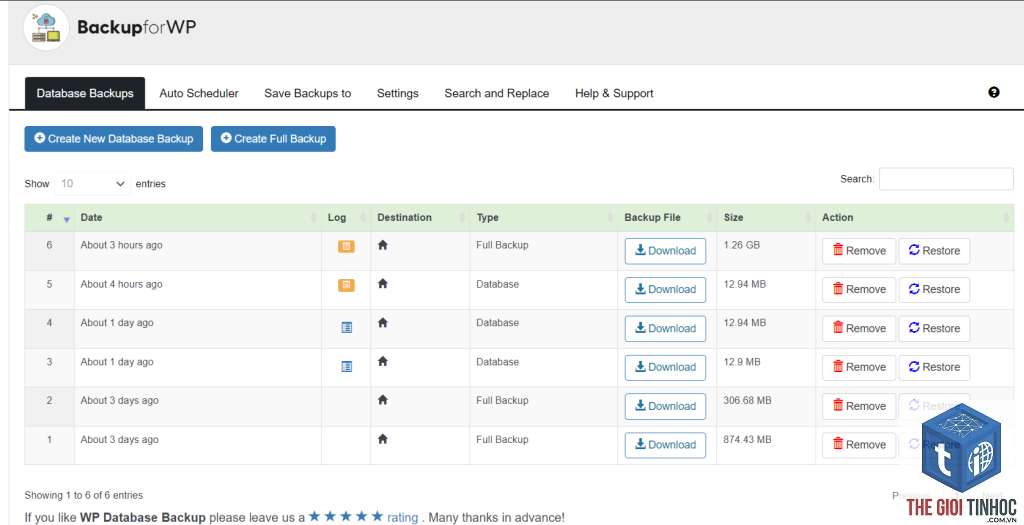This screenshot has width=1024, height=525.
Task: Sort by the Date column header
Action: click(x=197, y=217)
